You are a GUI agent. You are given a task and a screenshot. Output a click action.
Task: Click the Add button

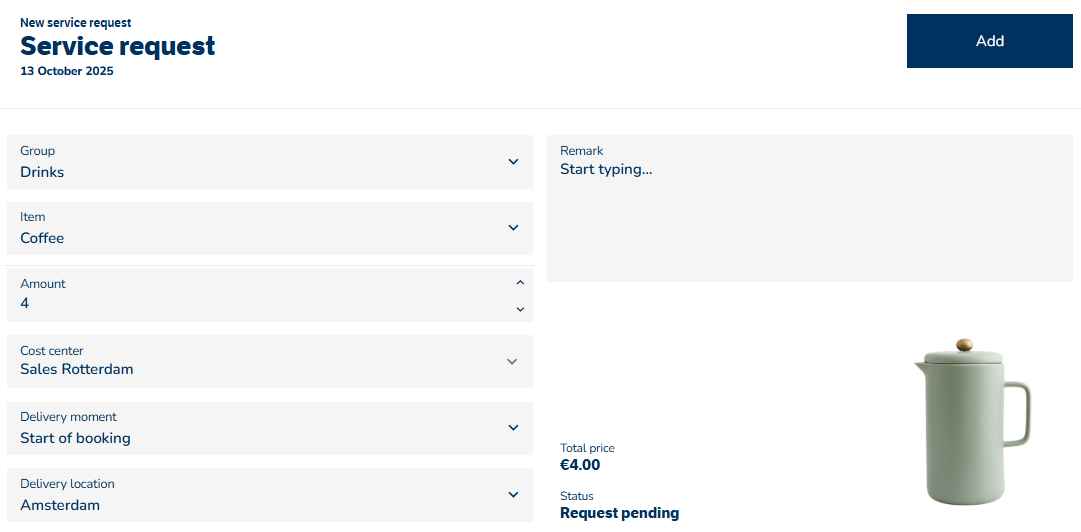989,41
